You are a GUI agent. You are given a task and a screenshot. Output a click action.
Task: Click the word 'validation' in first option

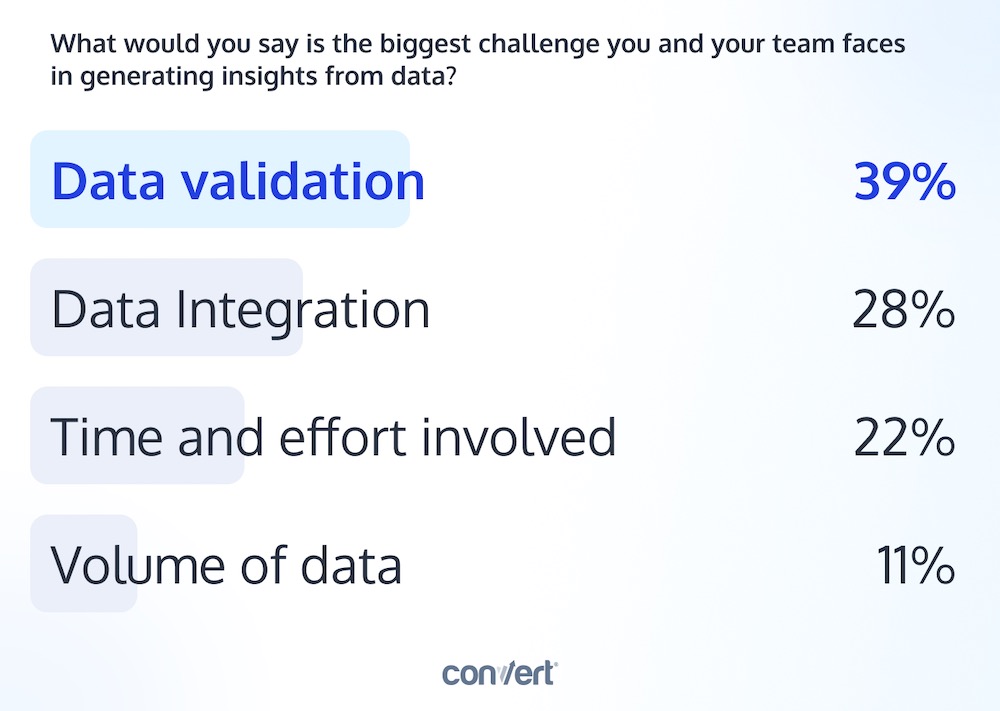(x=303, y=181)
